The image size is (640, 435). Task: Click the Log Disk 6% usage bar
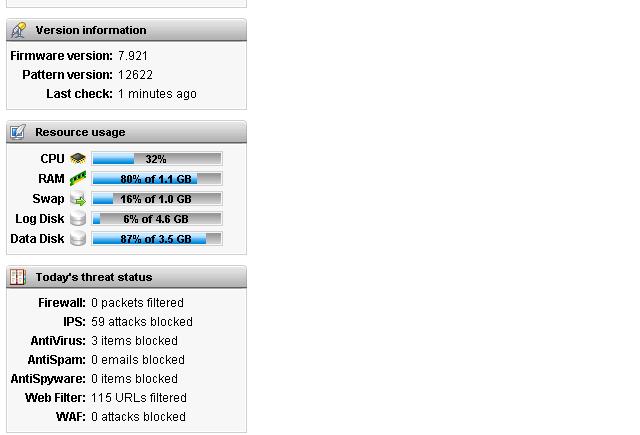pos(157,218)
